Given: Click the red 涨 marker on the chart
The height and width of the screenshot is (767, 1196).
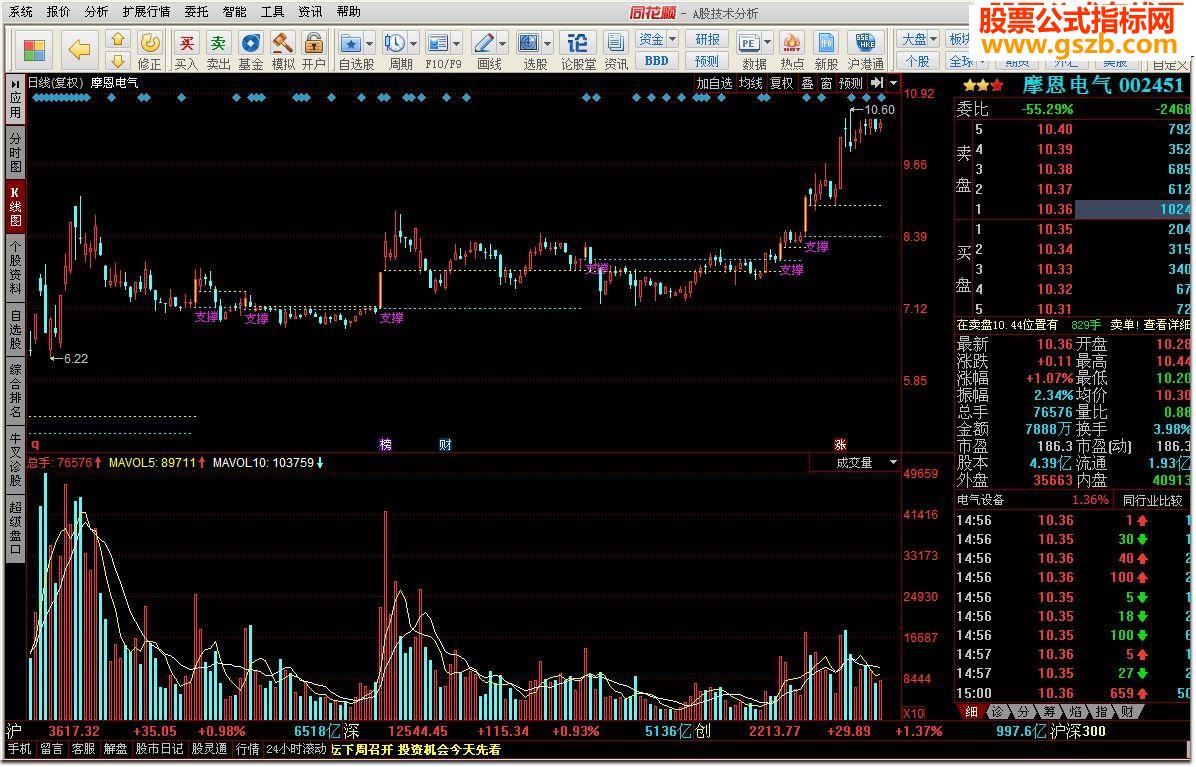Looking at the screenshot, I should [x=840, y=444].
